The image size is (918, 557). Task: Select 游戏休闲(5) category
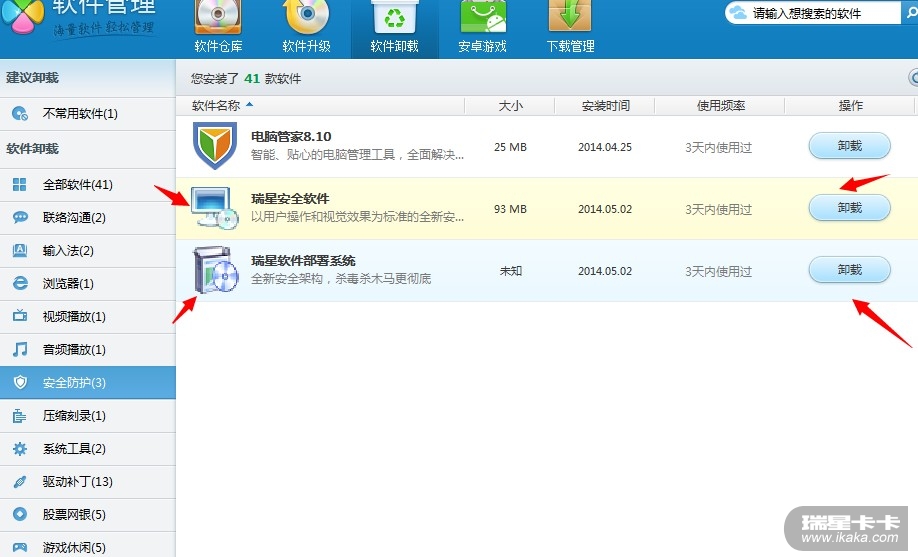coord(88,546)
